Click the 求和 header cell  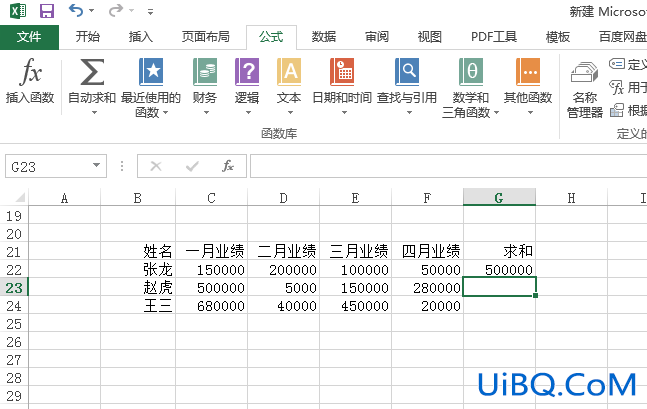499,251
